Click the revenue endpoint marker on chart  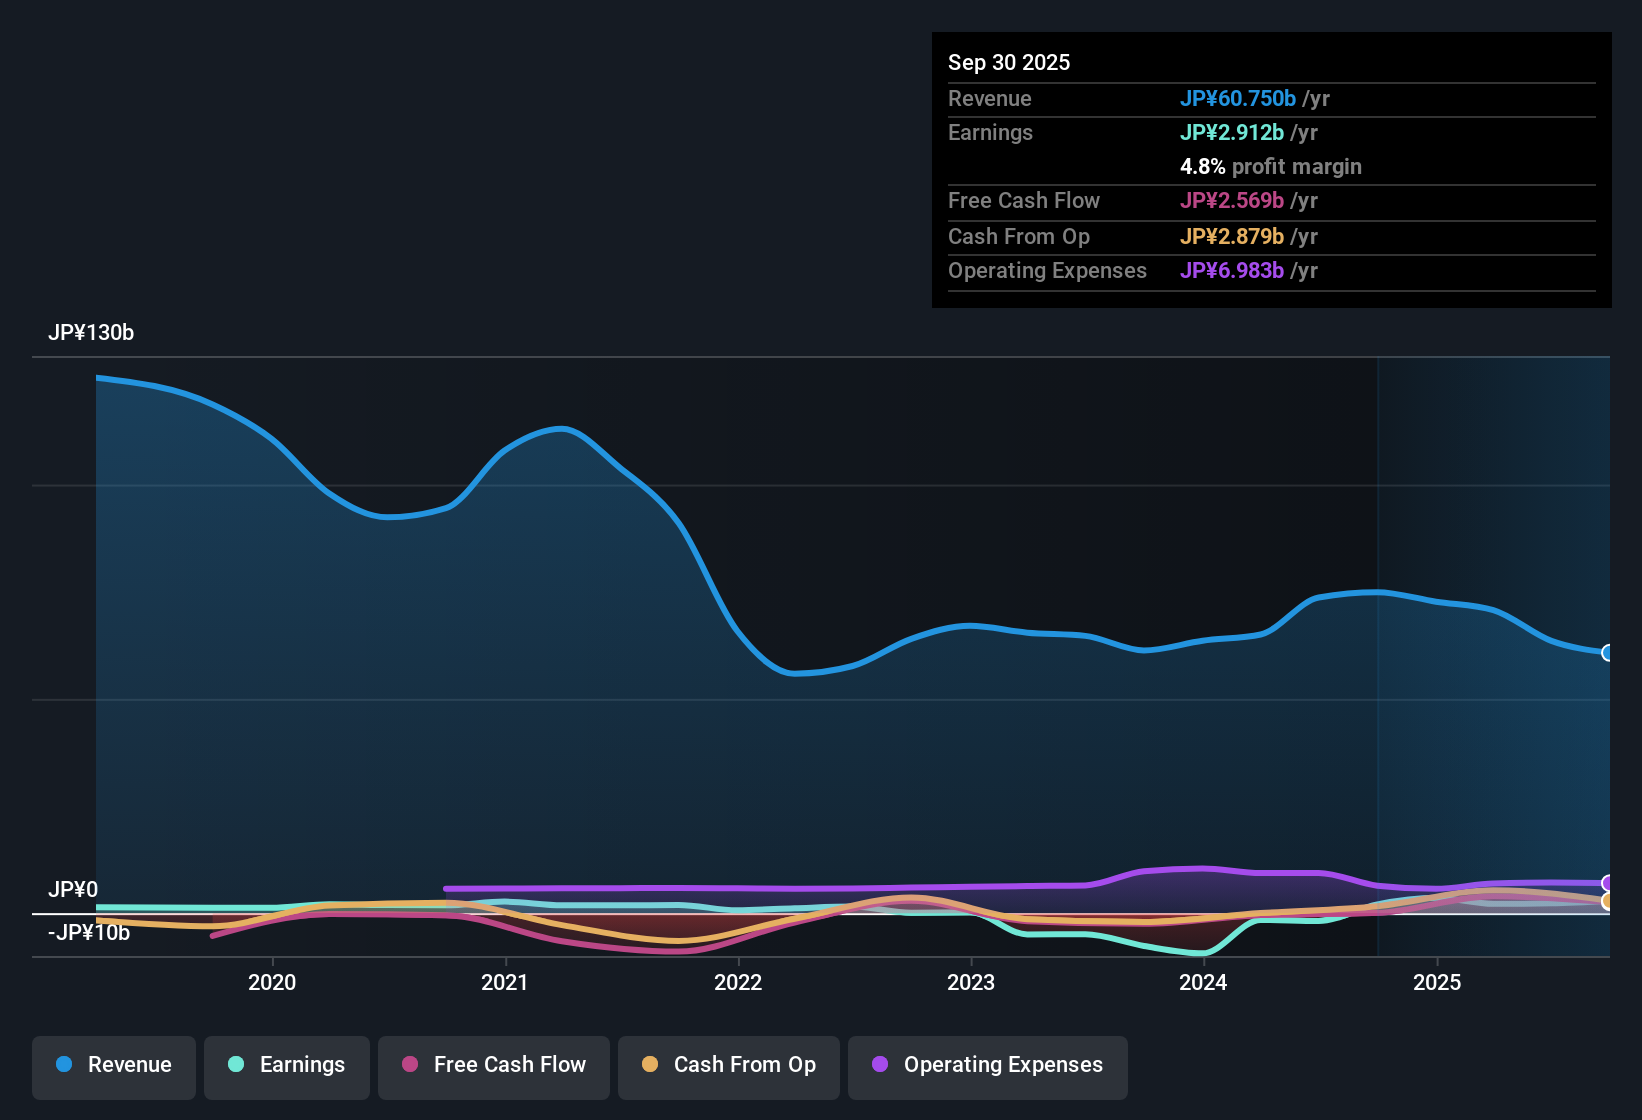pyautogui.click(x=1607, y=652)
